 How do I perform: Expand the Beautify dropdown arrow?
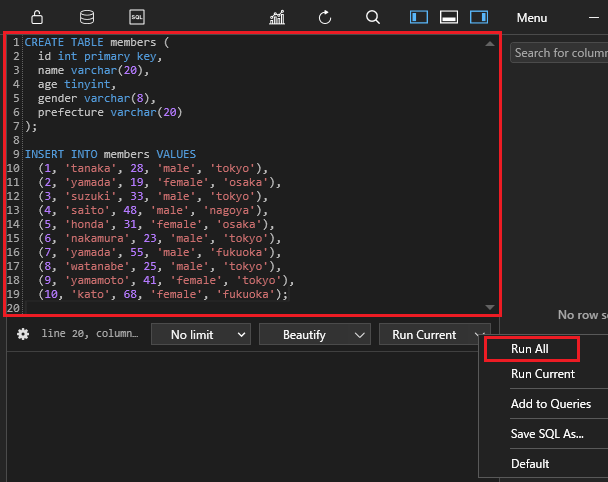[x=359, y=335]
